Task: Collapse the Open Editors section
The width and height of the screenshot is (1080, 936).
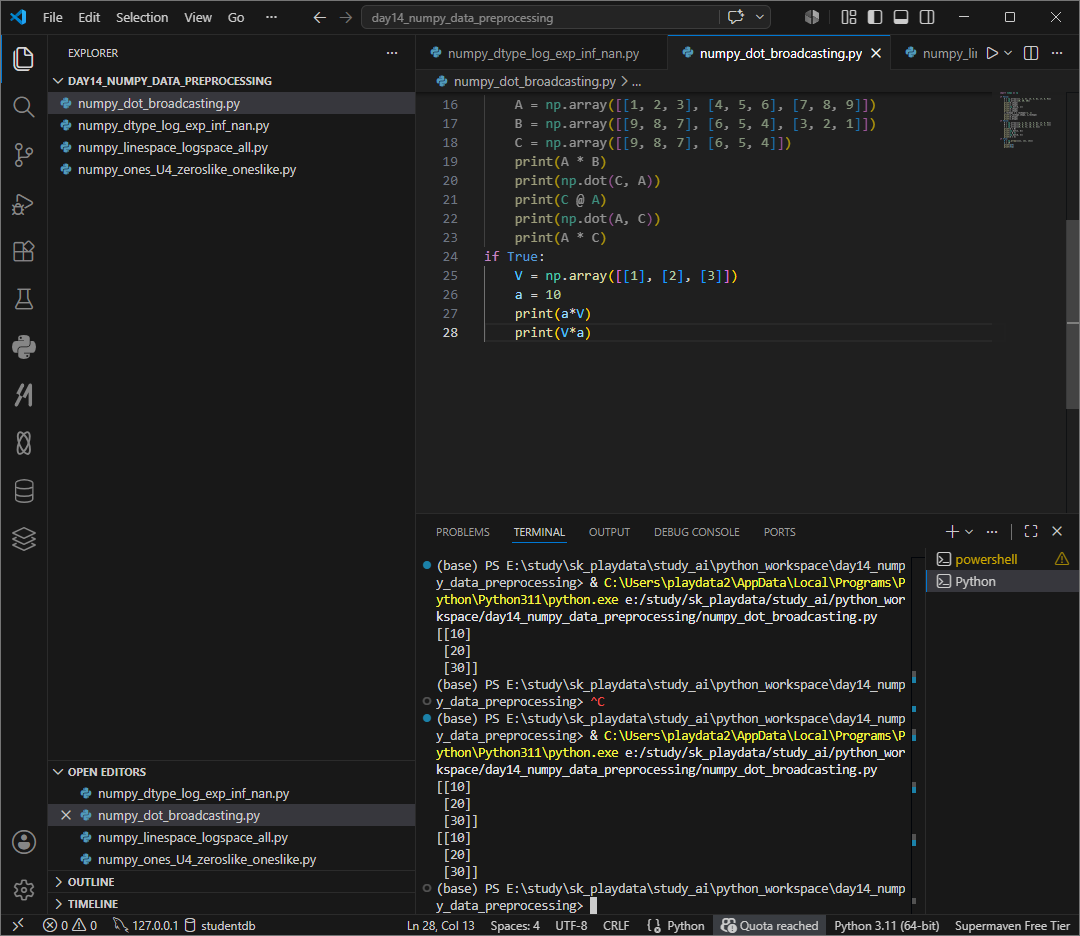Action: (106, 771)
